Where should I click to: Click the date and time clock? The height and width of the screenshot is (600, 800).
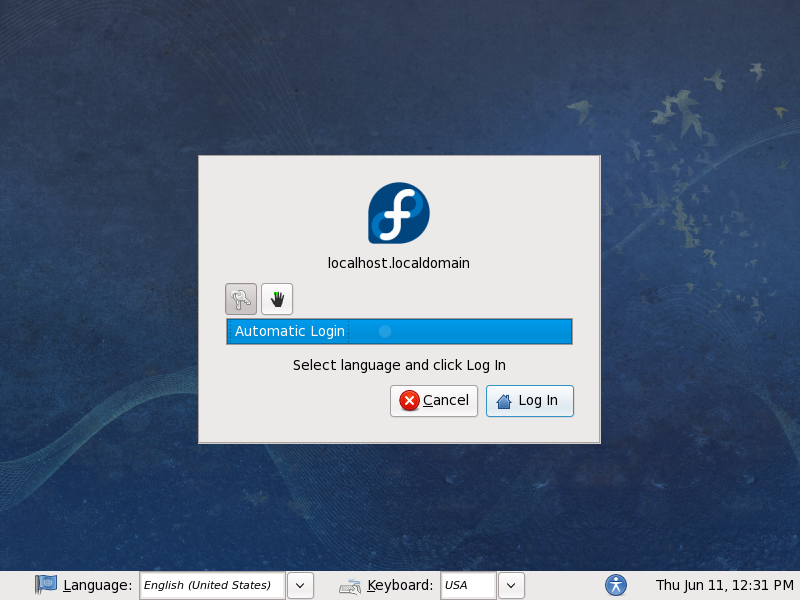coord(724,585)
